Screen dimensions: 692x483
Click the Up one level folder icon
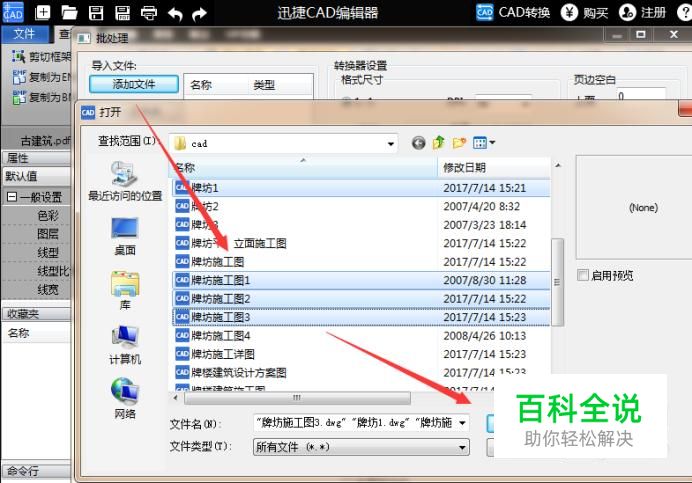point(439,143)
